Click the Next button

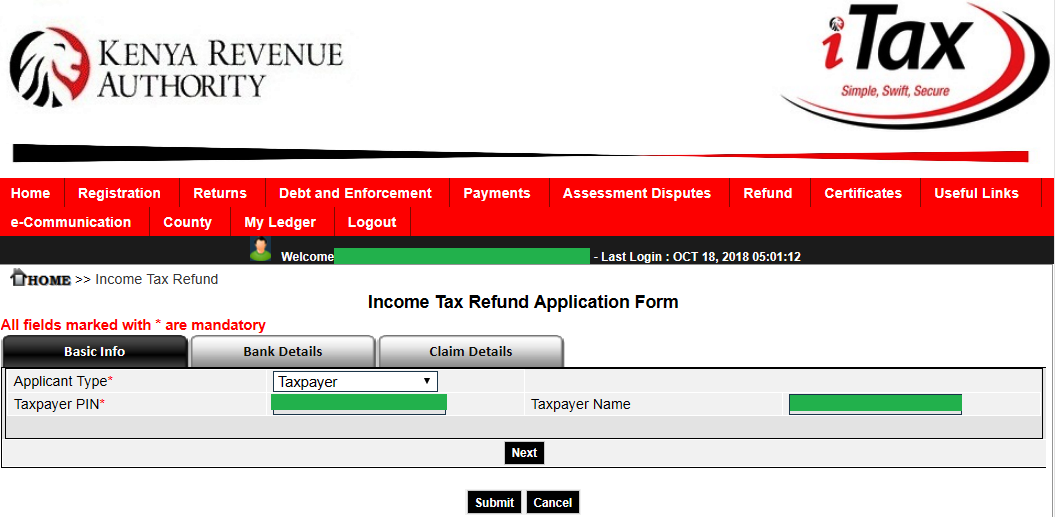(524, 453)
